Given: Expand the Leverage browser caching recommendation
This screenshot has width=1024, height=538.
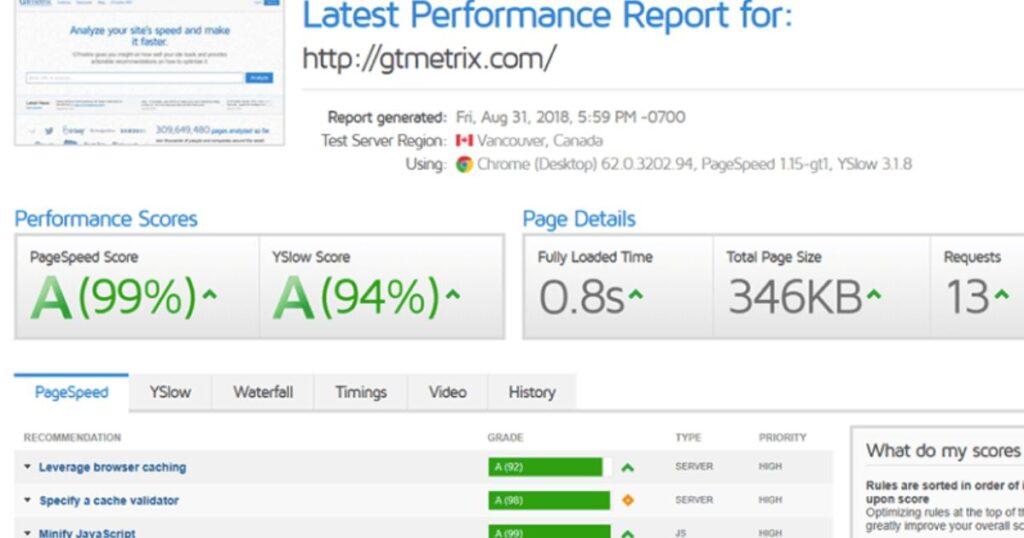Looking at the screenshot, I should coord(28,467).
